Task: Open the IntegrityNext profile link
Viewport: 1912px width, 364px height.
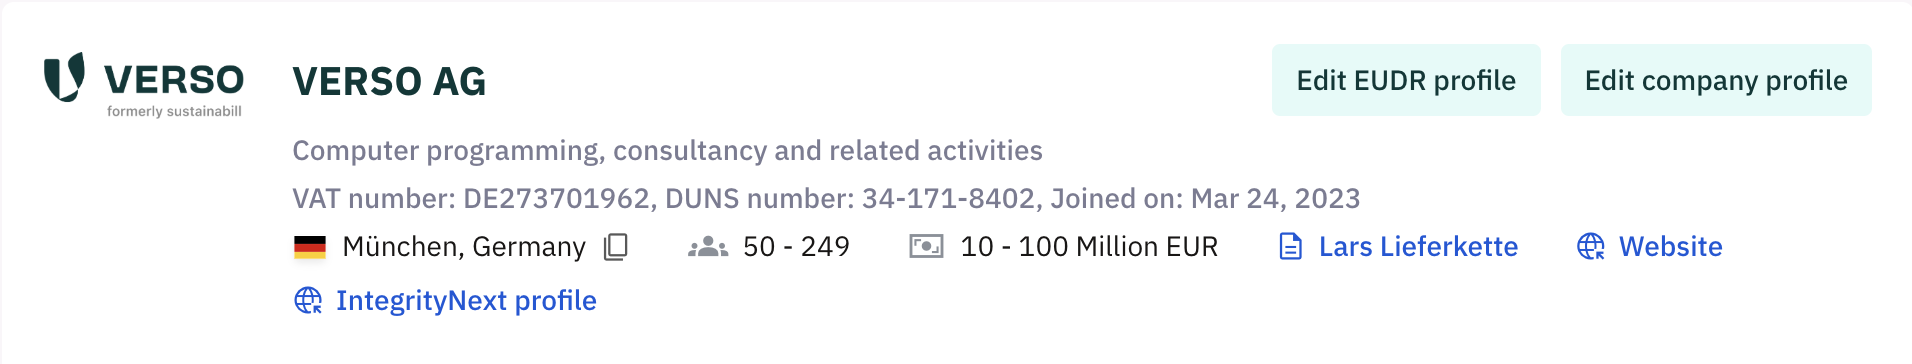Action: click(466, 301)
